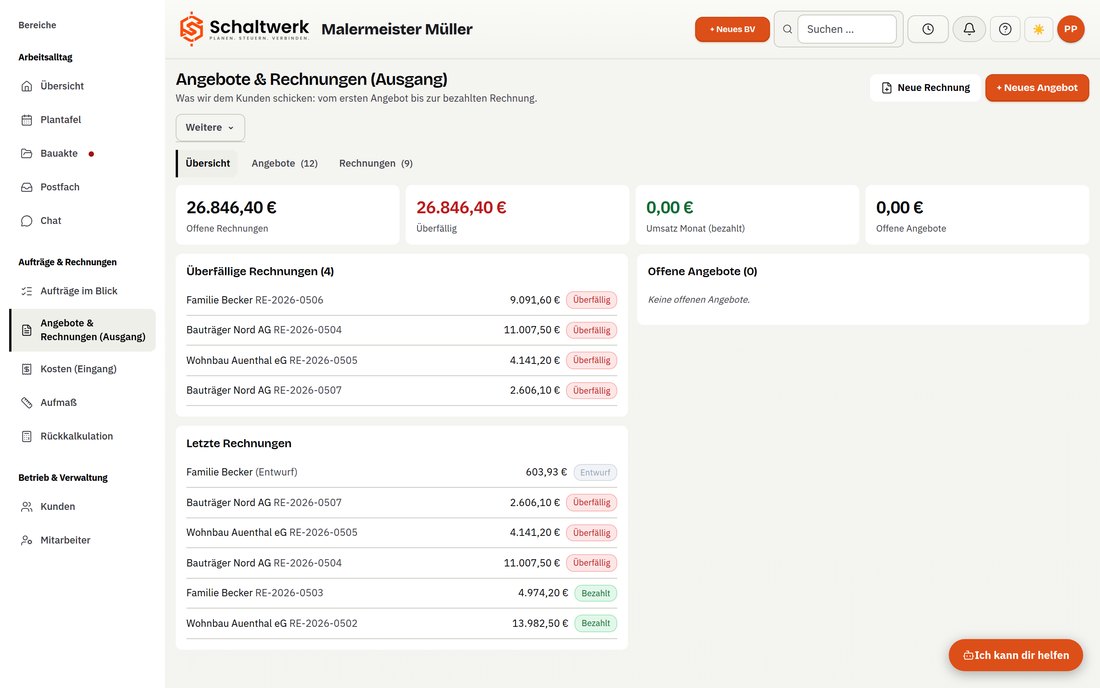This screenshot has height=688, width=1100.
Task: Open the Aufmaß ruler icon
Action: 27,403
